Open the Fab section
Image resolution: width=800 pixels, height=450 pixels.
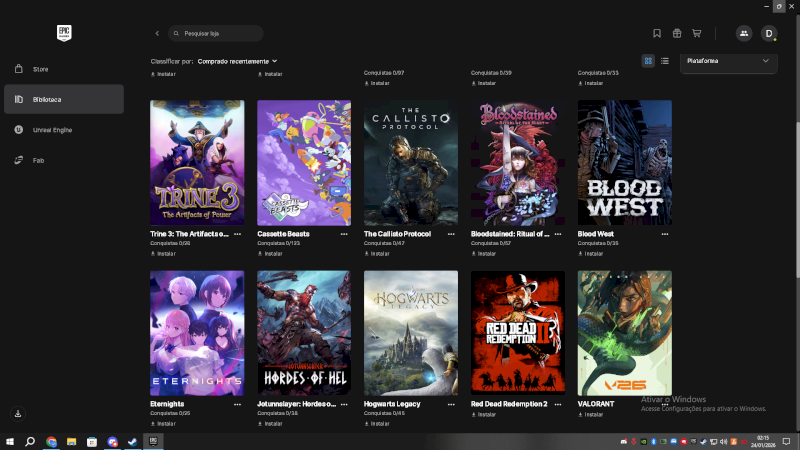point(64,160)
